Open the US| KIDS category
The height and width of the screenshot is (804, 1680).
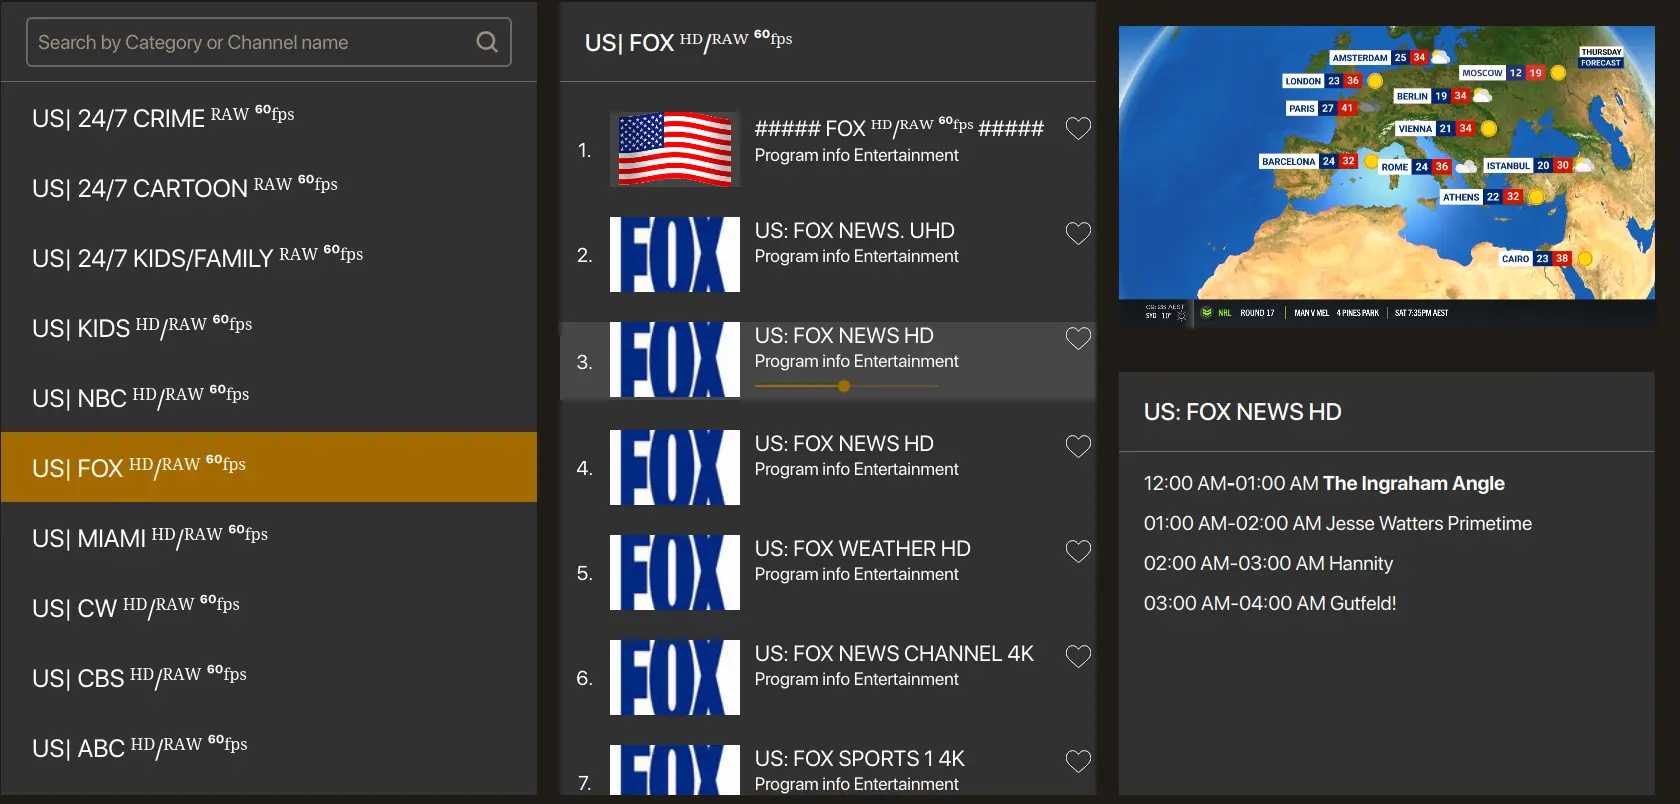[269, 327]
